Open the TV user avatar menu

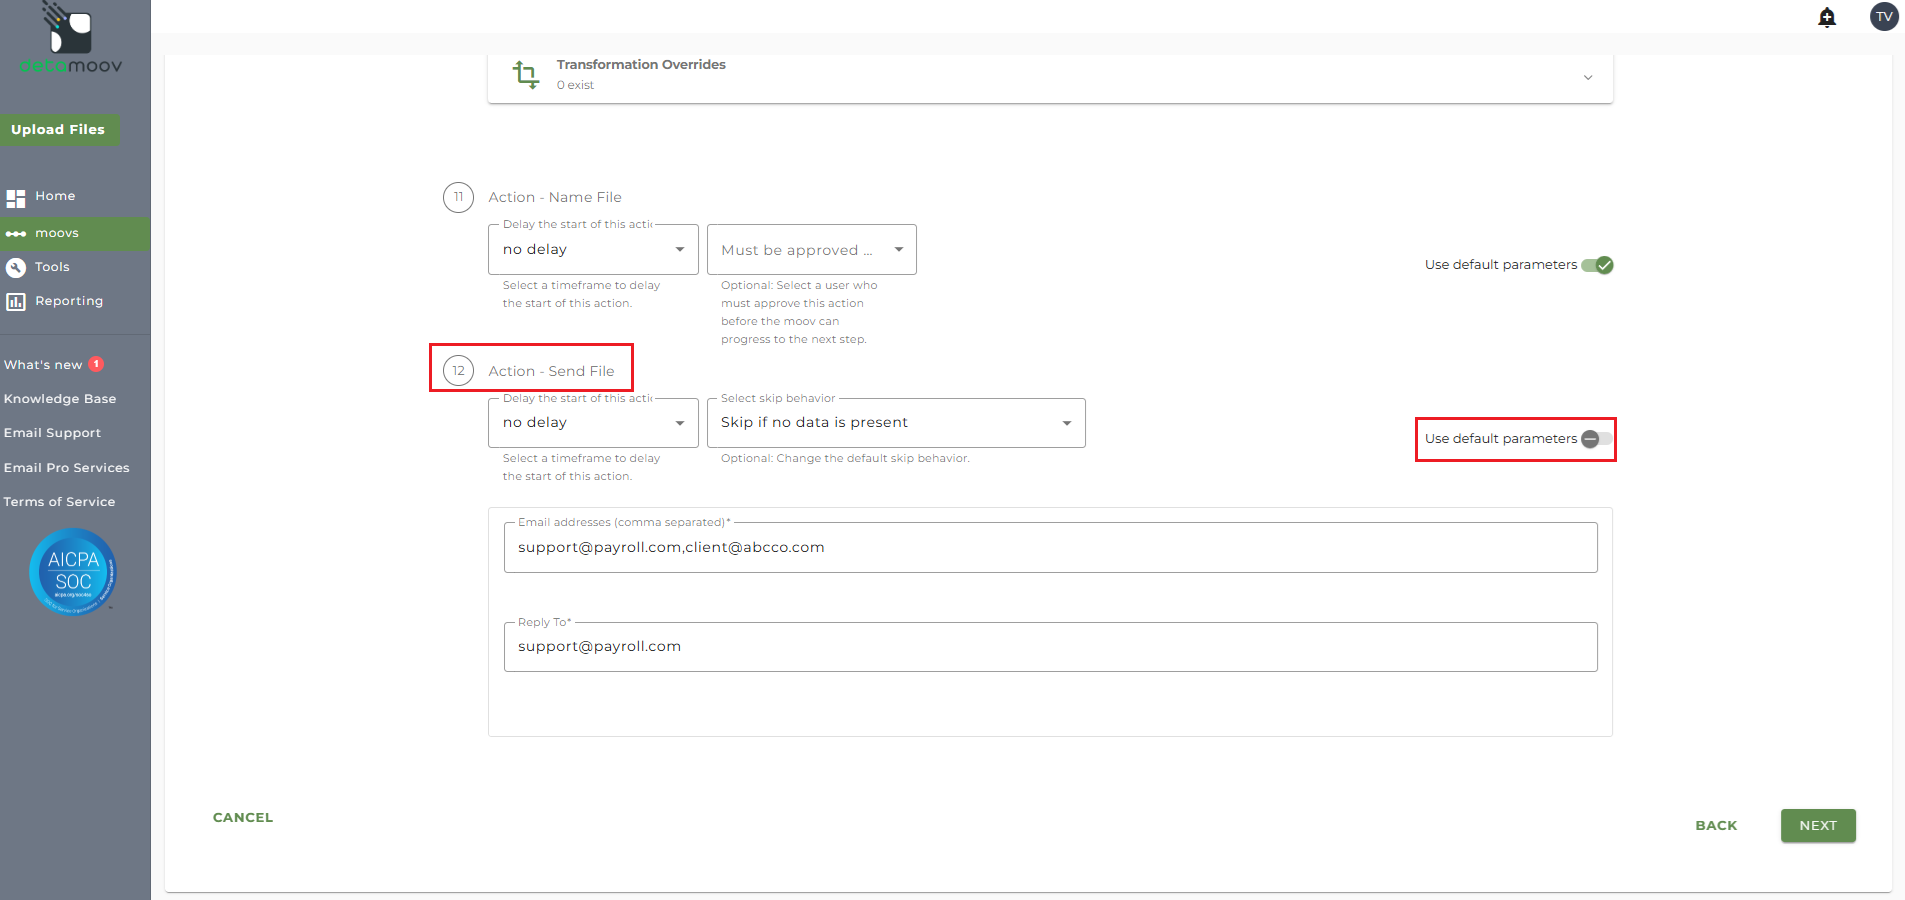(x=1883, y=17)
